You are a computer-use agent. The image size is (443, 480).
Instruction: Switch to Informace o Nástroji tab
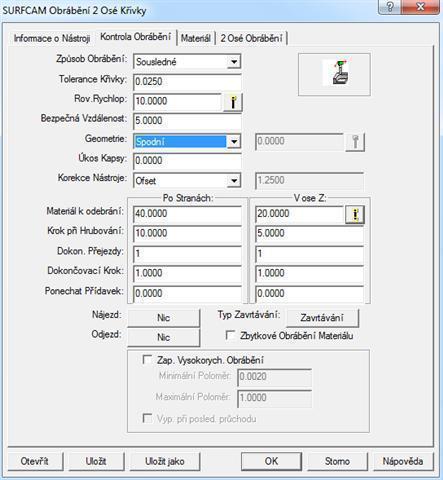pos(52,38)
